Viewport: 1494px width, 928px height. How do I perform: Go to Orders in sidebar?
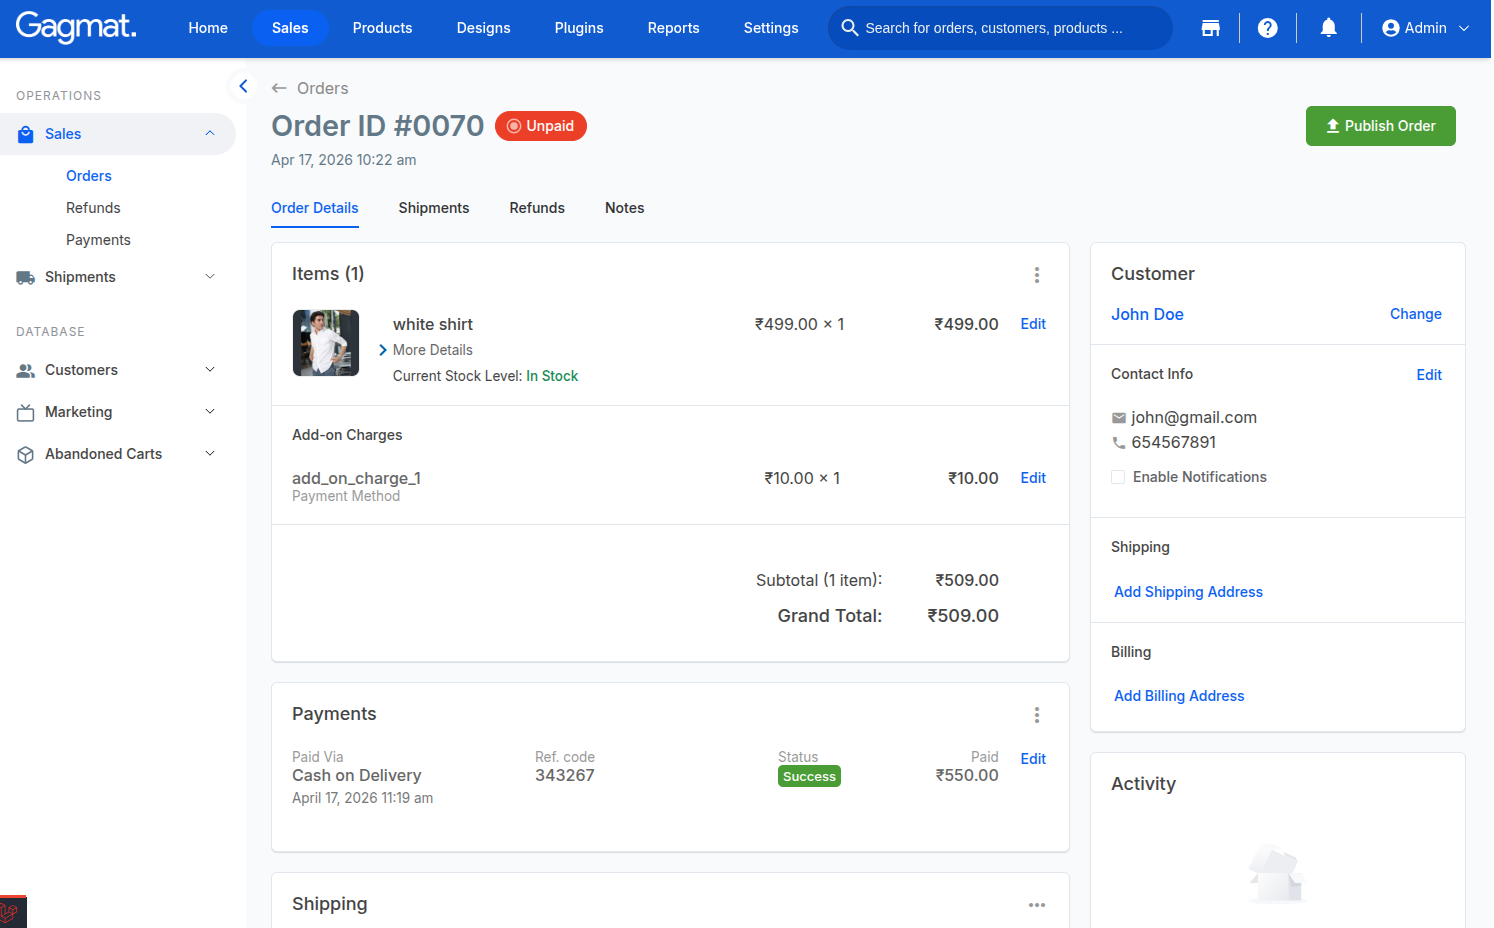coord(89,176)
